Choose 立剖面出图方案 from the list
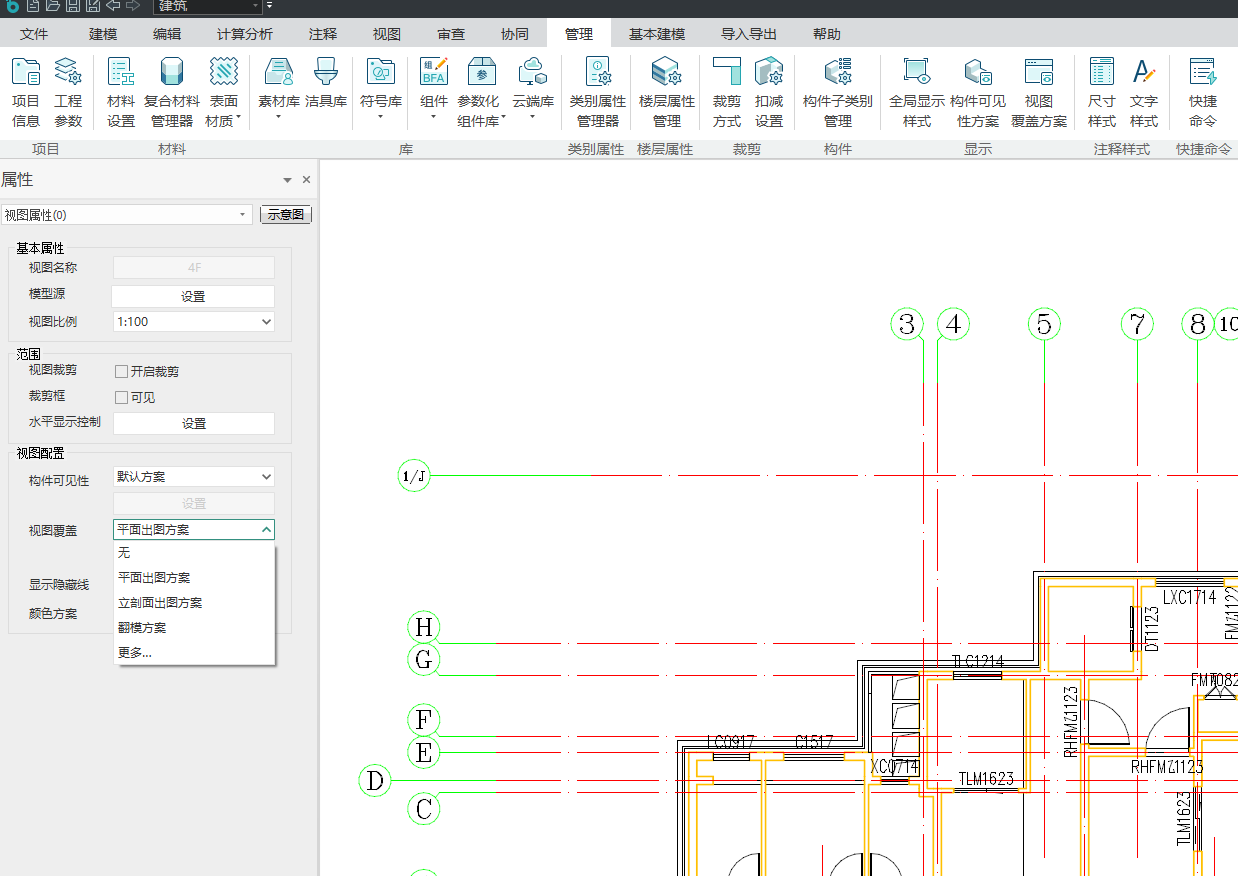This screenshot has width=1238, height=876. click(x=160, y=603)
